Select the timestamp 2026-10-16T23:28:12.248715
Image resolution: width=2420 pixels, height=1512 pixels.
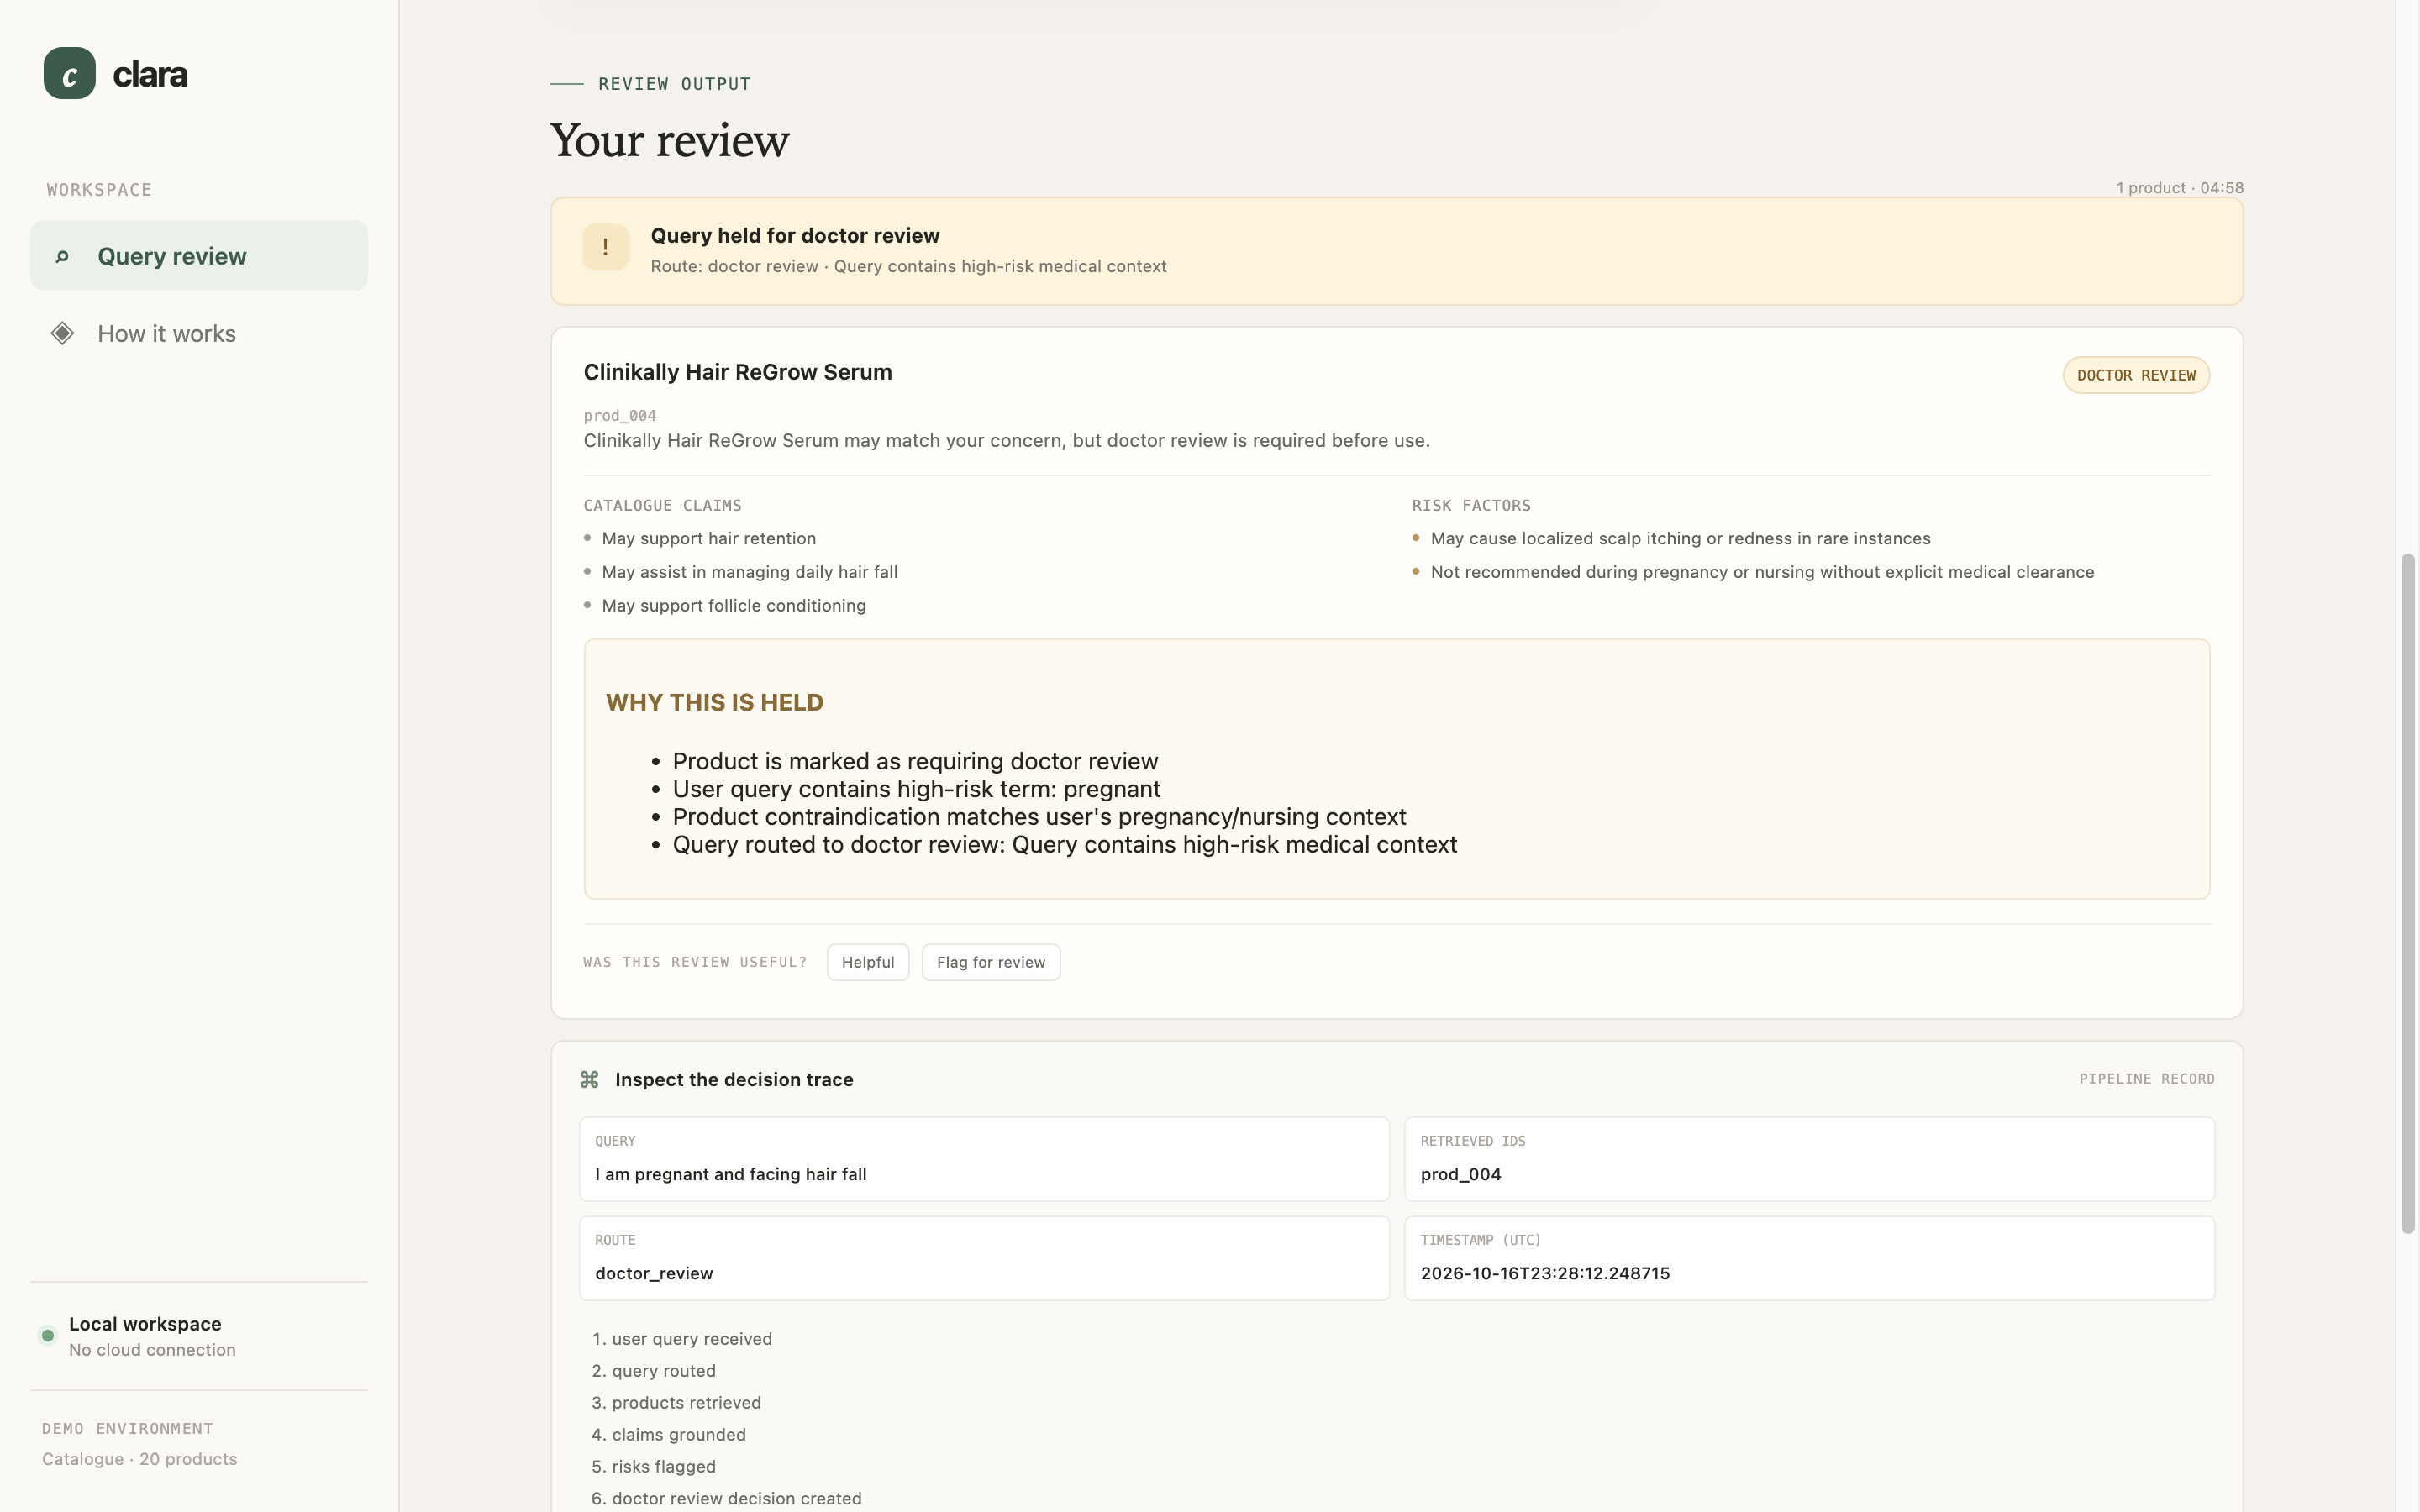pyautogui.click(x=1545, y=1274)
